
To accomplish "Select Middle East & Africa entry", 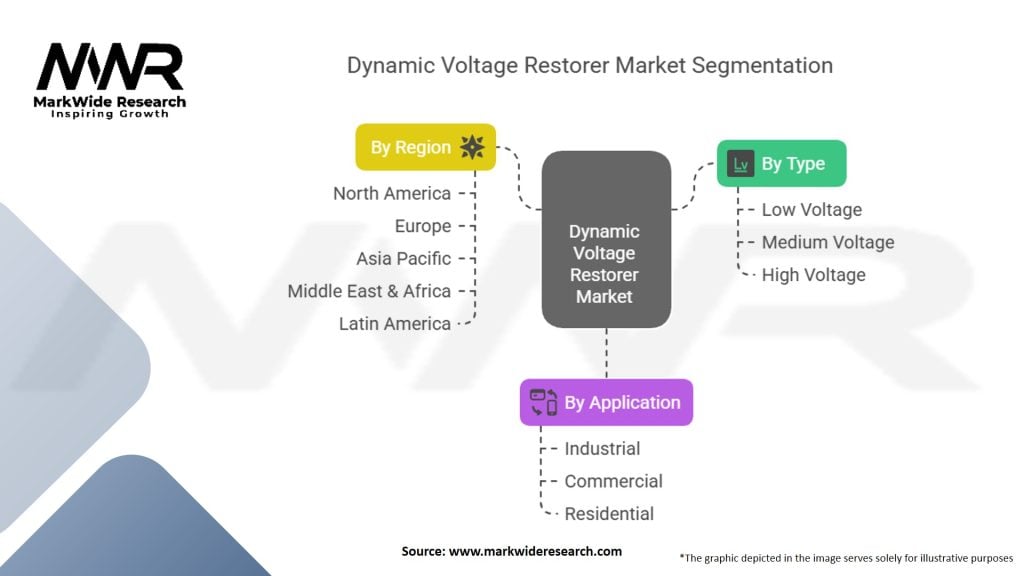I will point(369,291).
